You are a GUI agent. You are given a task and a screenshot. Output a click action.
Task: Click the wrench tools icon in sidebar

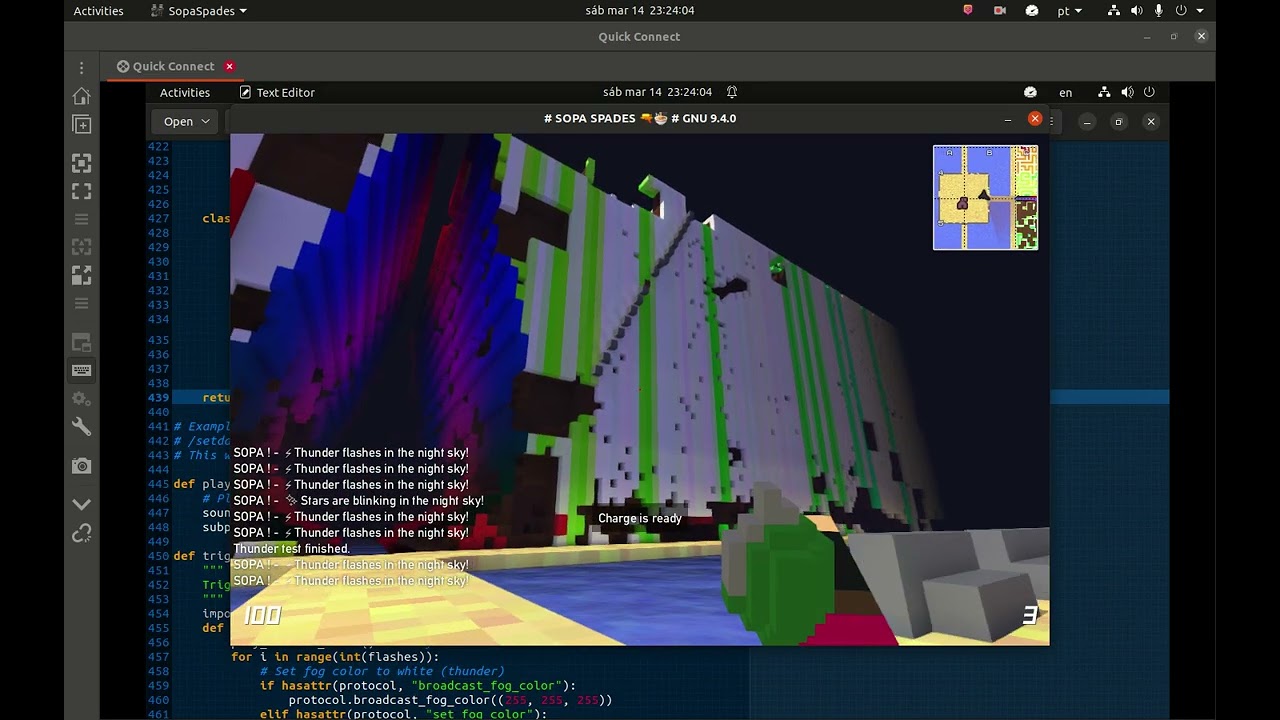(x=82, y=427)
